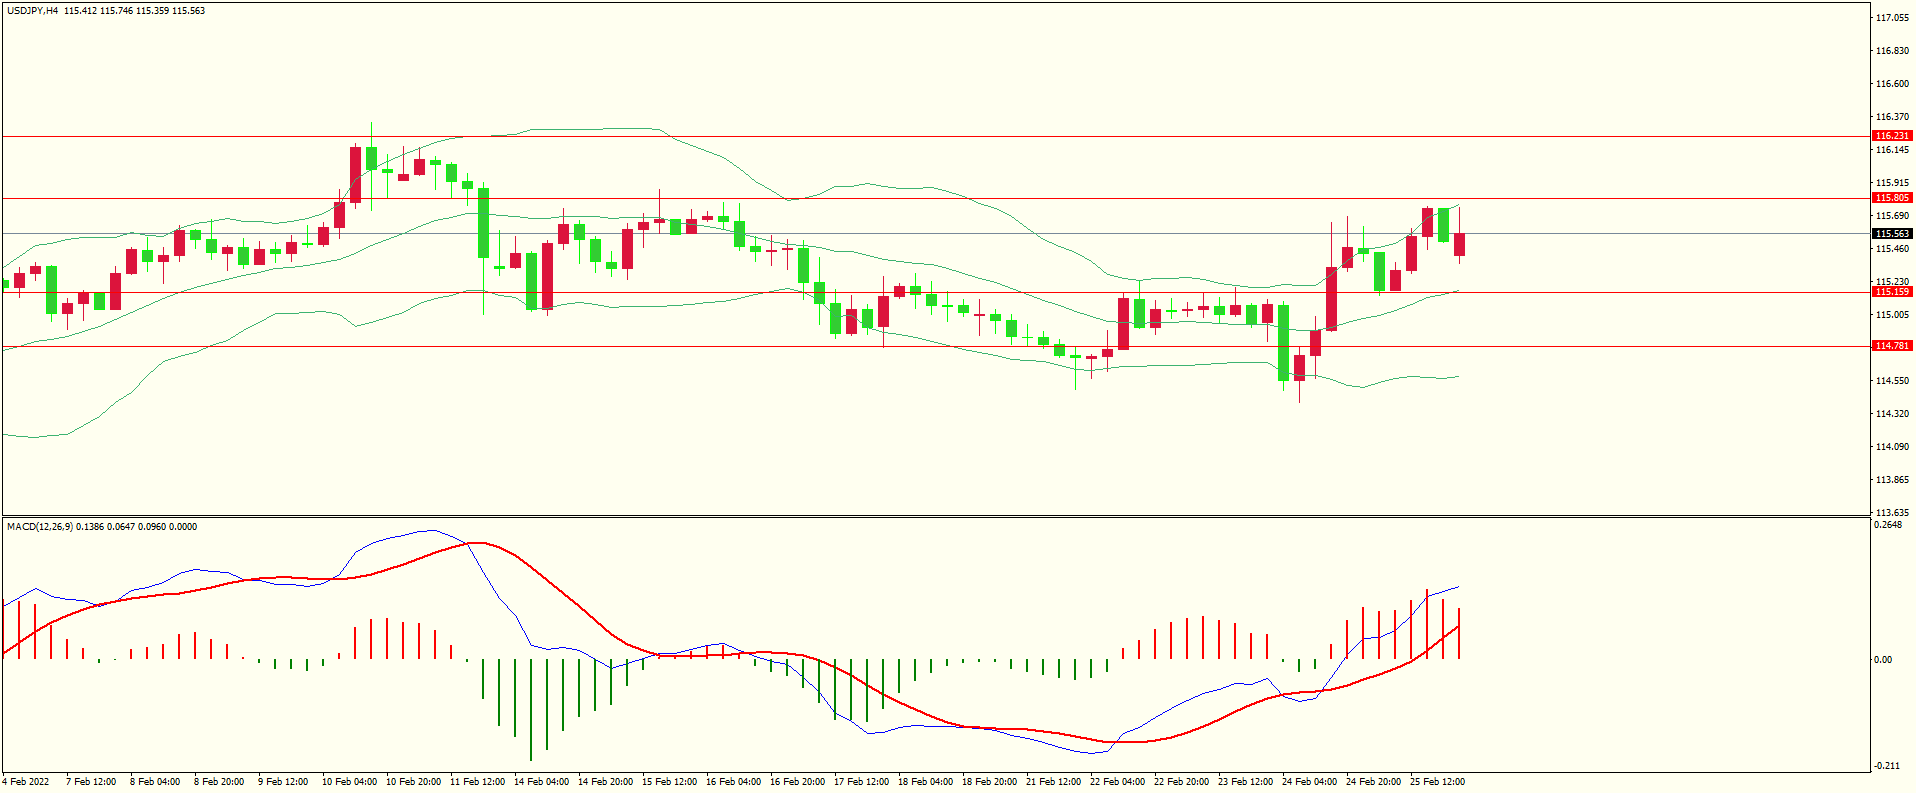The image size is (1916, 793).
Task: Click the 16 Feb 20:00 time label
Action: point(797,782)
